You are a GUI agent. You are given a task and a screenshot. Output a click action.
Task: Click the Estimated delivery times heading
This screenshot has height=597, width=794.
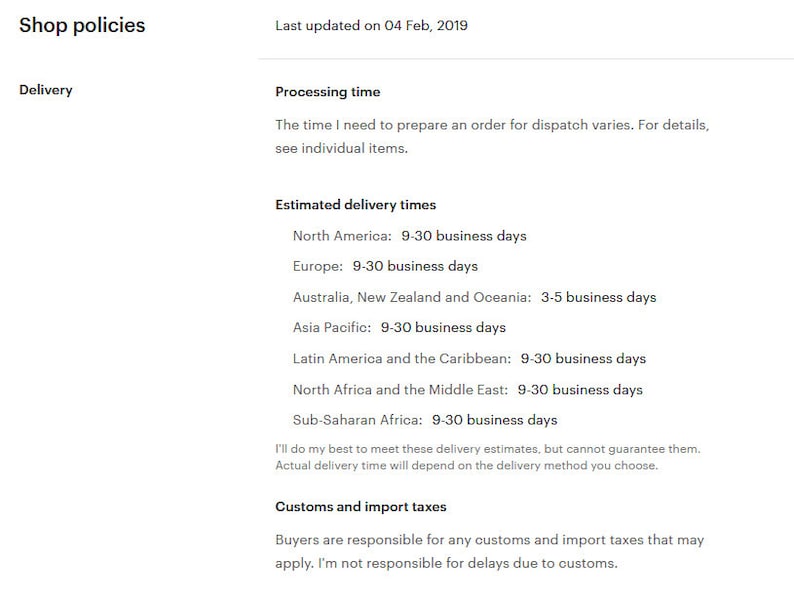pyautogui.click(x=355, y=205)
